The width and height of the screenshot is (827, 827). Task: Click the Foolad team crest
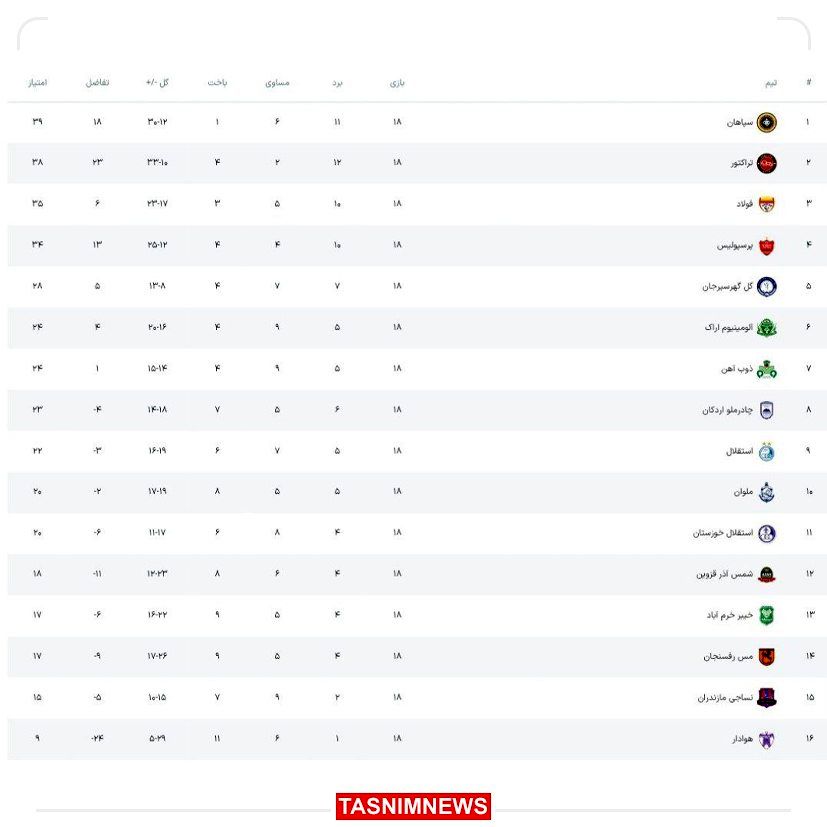tap(766, 204)
